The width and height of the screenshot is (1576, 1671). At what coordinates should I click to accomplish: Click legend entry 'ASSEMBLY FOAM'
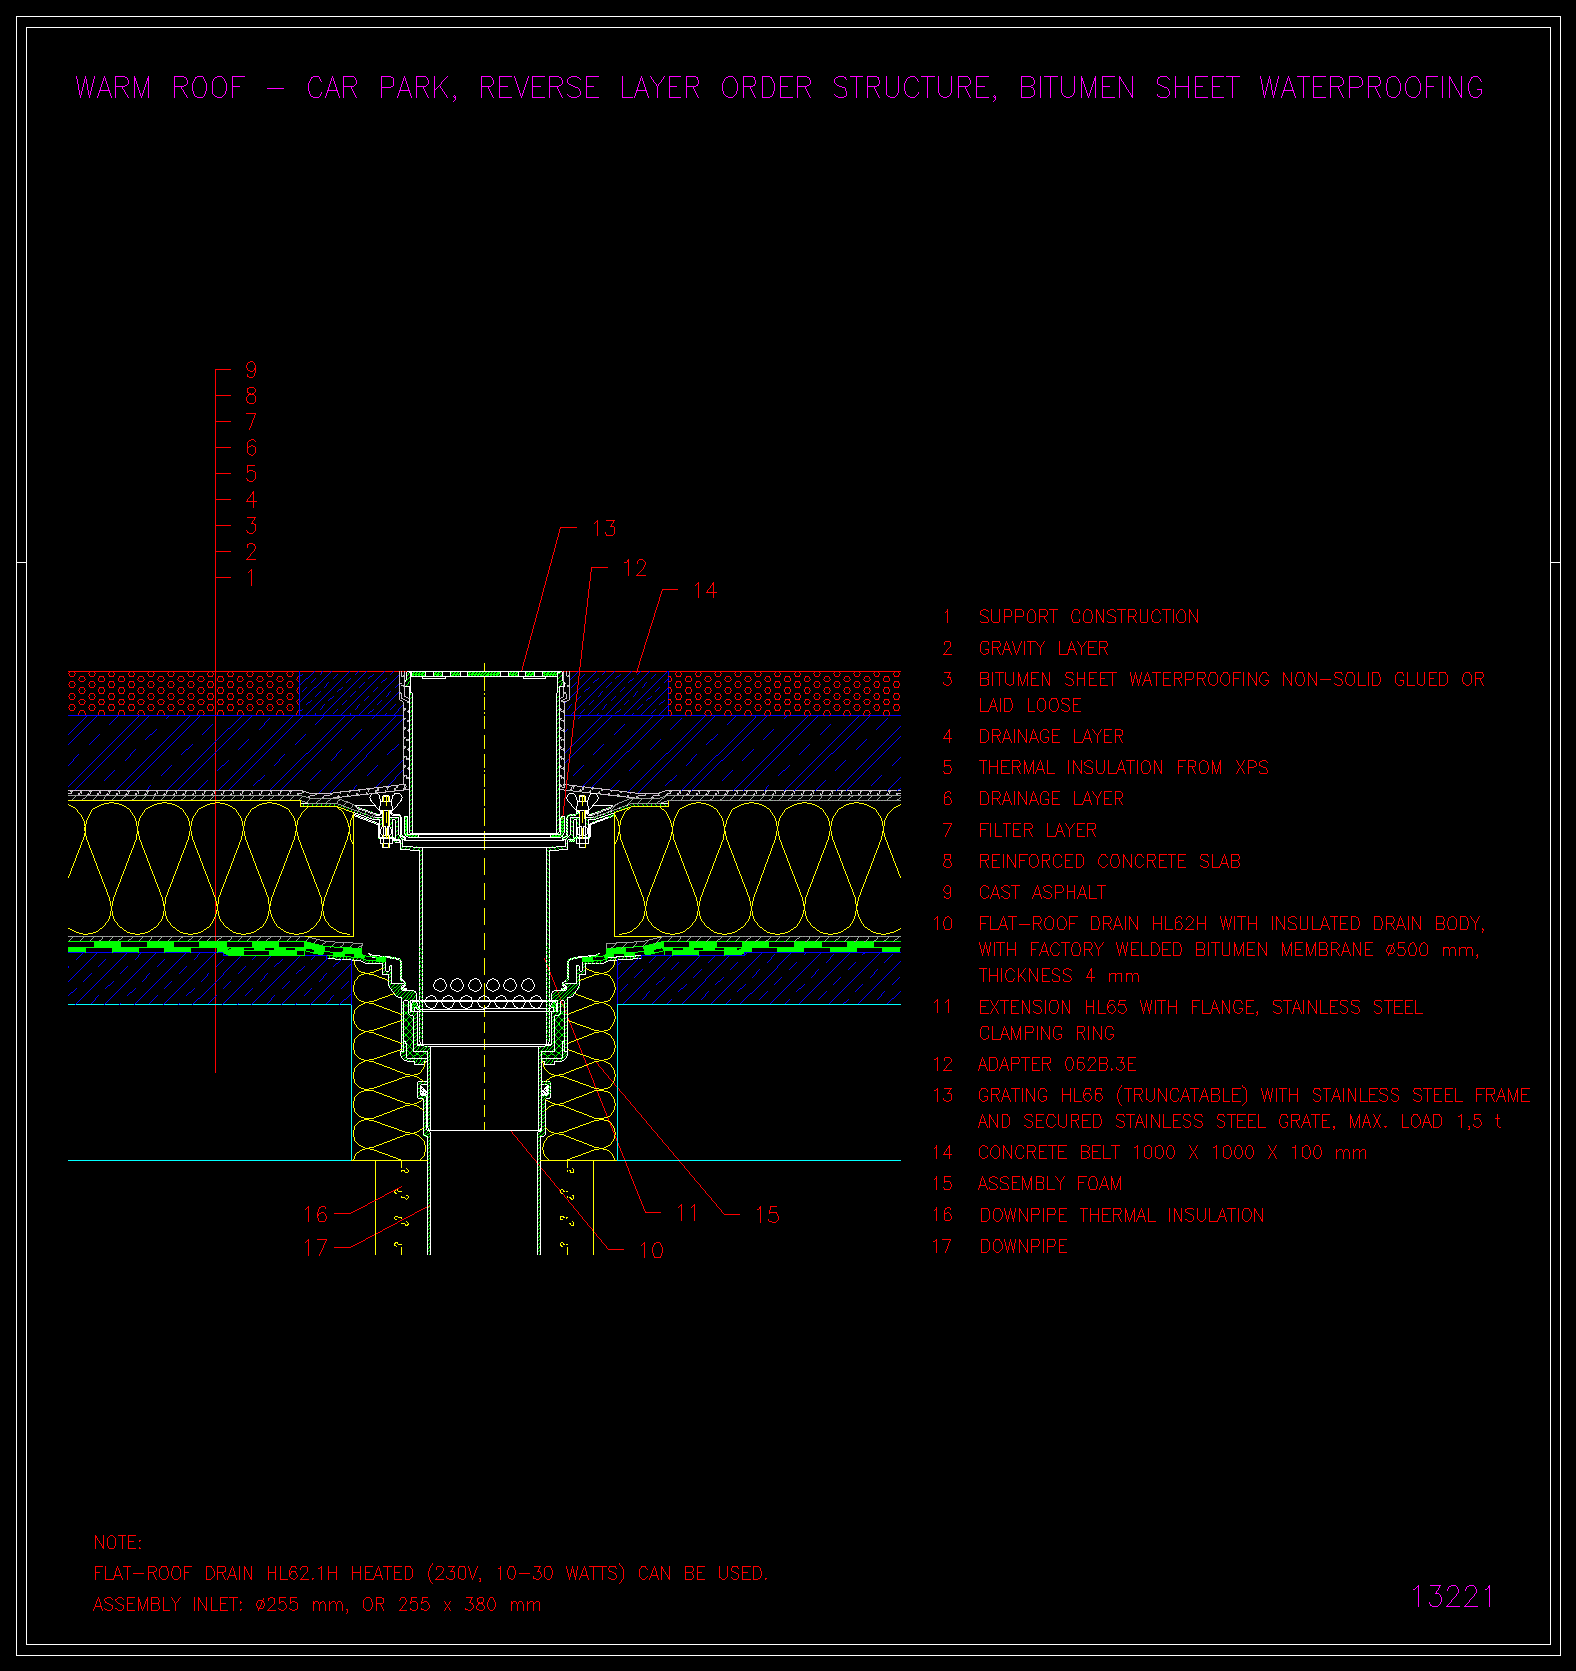[x=1050, y=1183]
